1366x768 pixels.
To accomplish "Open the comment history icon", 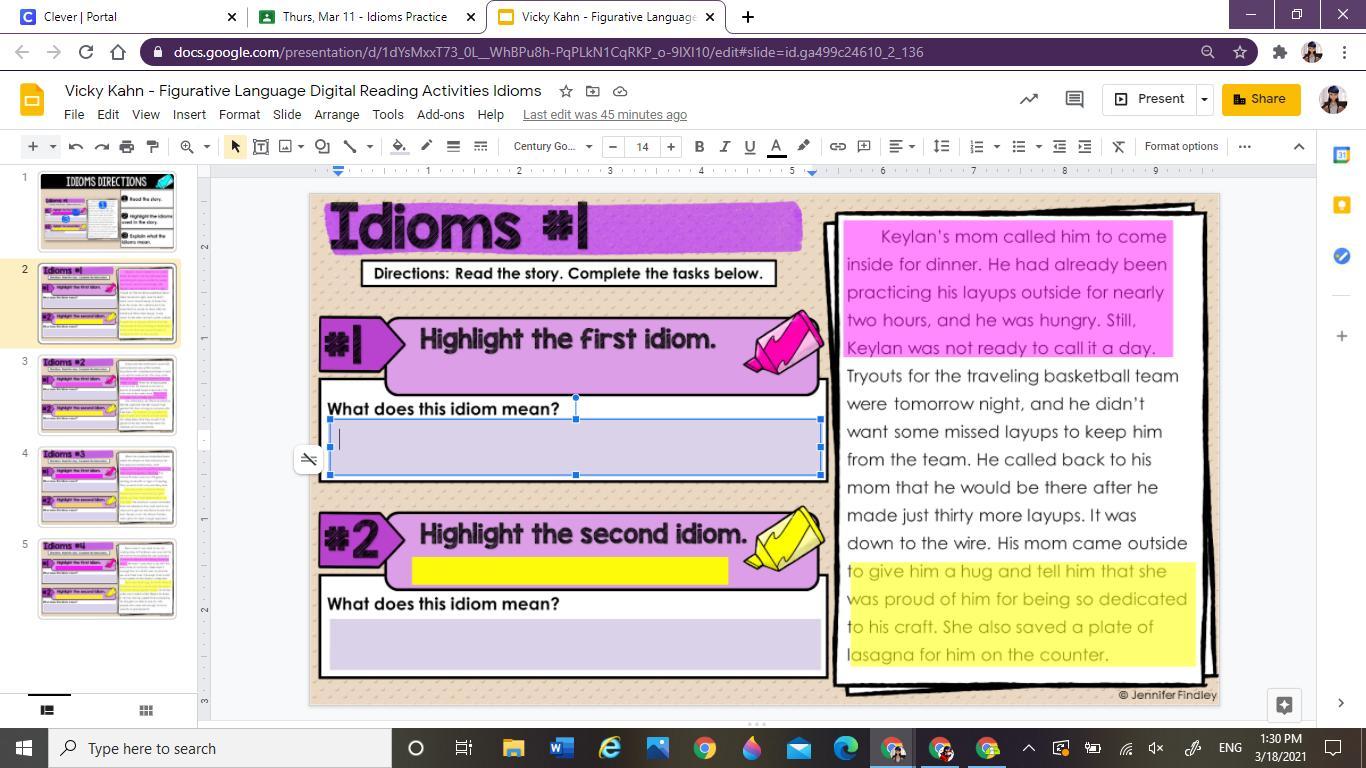I will 1074,99.
